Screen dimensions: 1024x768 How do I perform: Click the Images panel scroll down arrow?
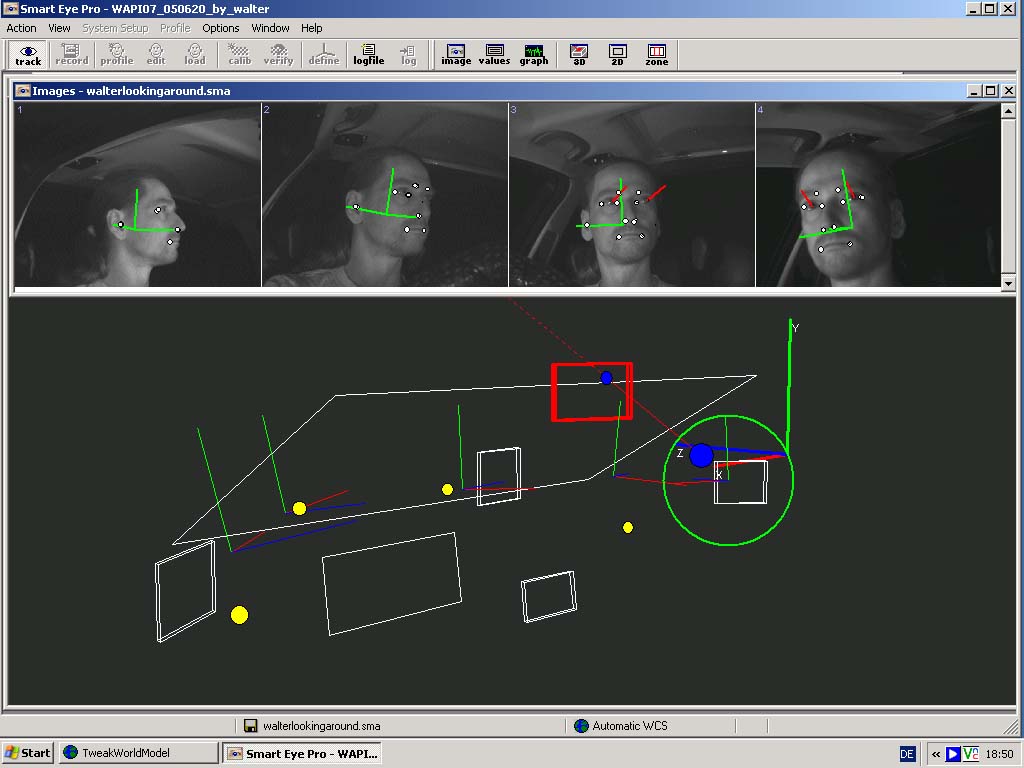pyautogui.click(x=1008, y=284)
